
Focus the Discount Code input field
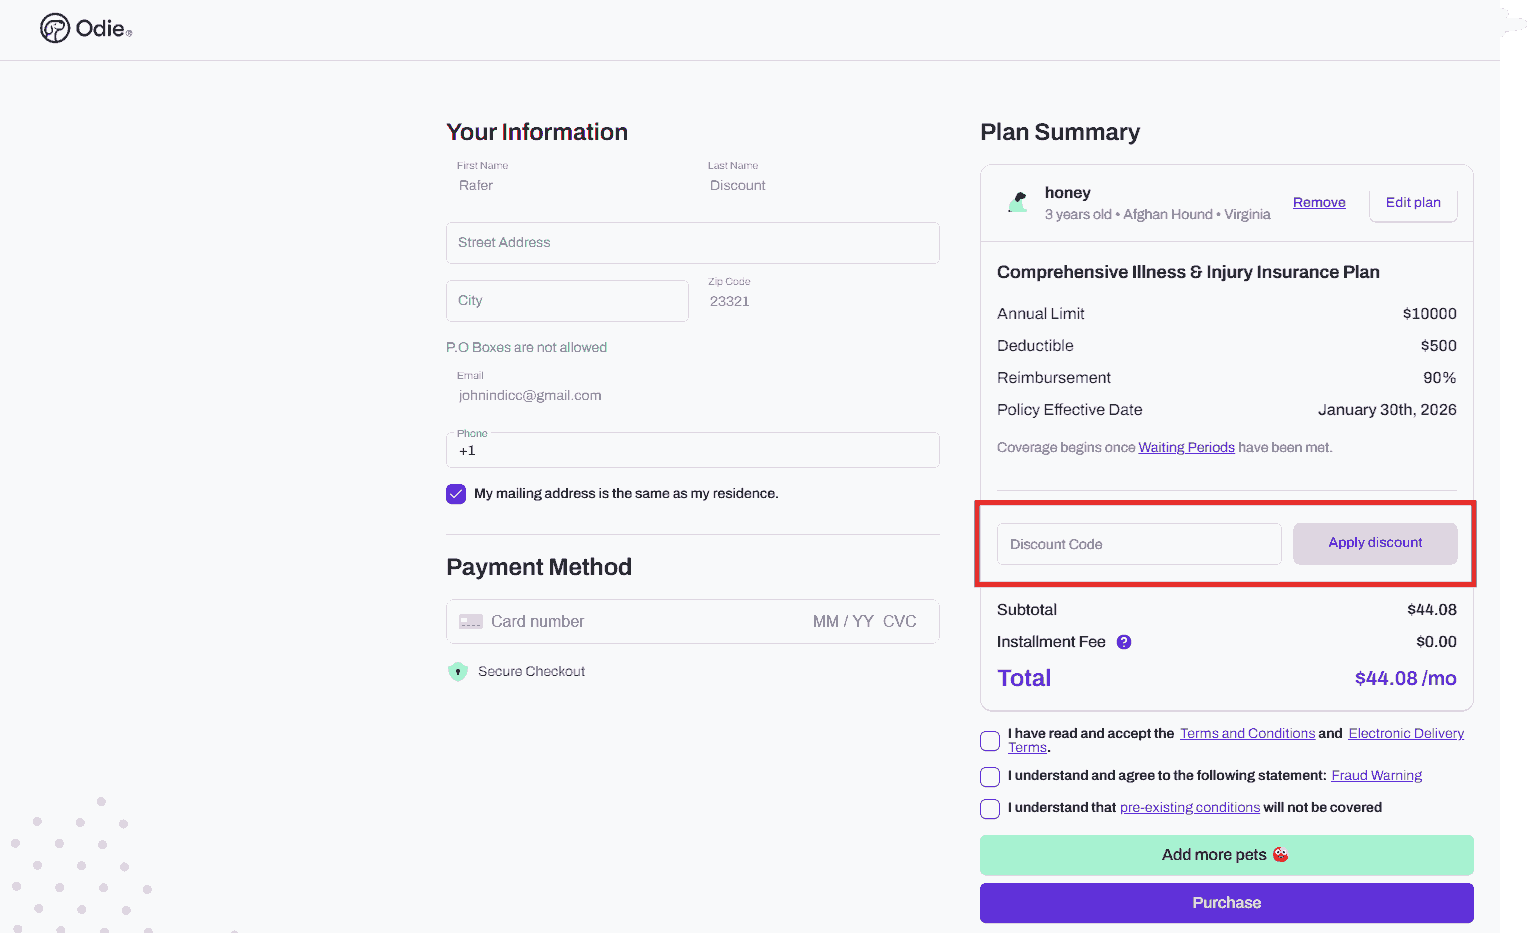[x=1139, y=544]
